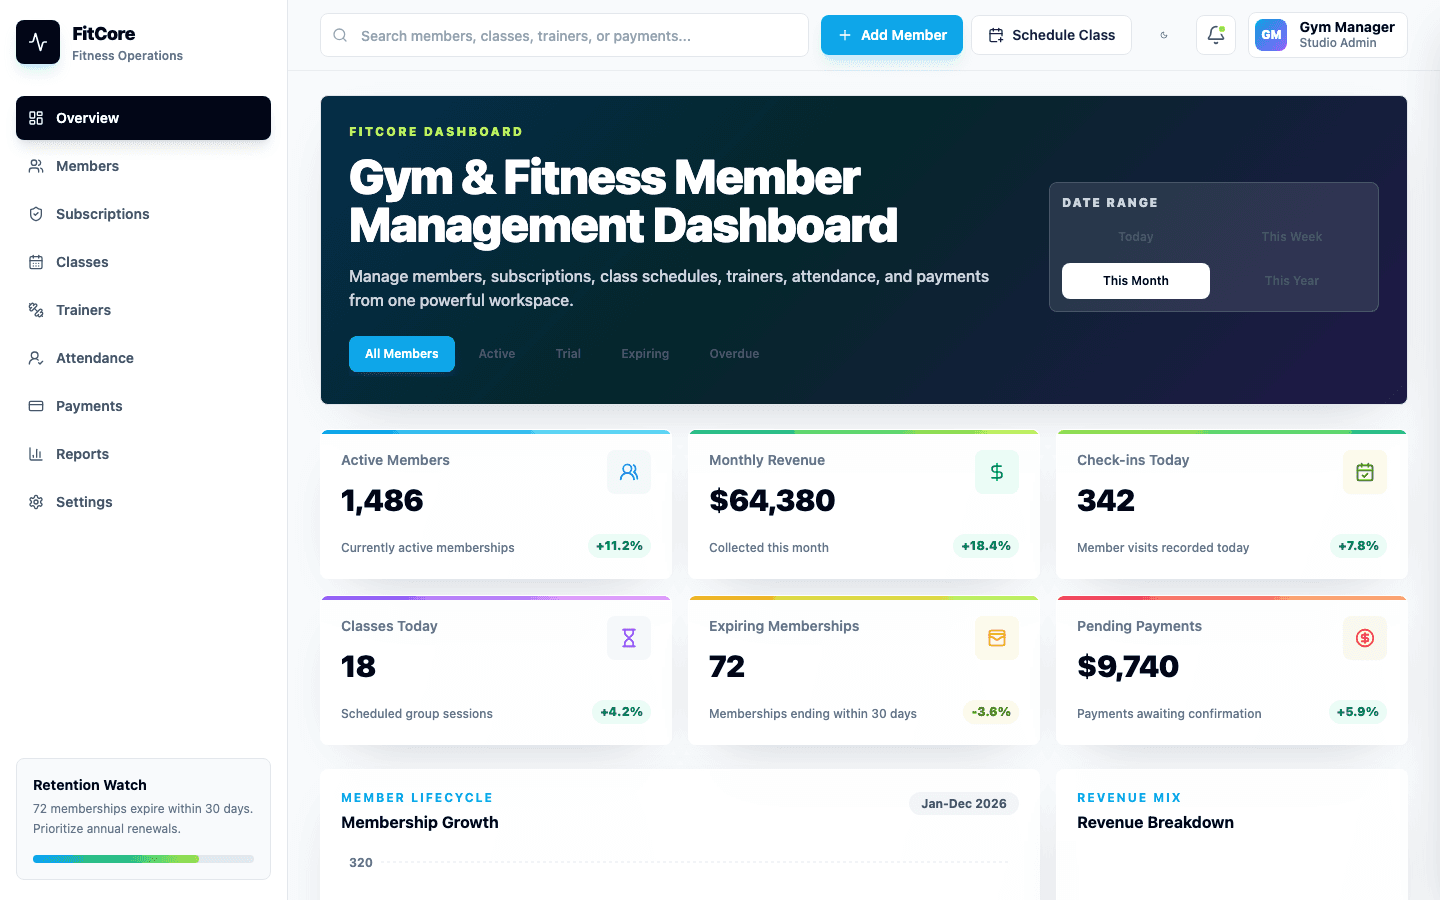This screenshot has height=900, width=1440.
Task: Click the 1,486 active members value
Action: [x=382, y=500]
